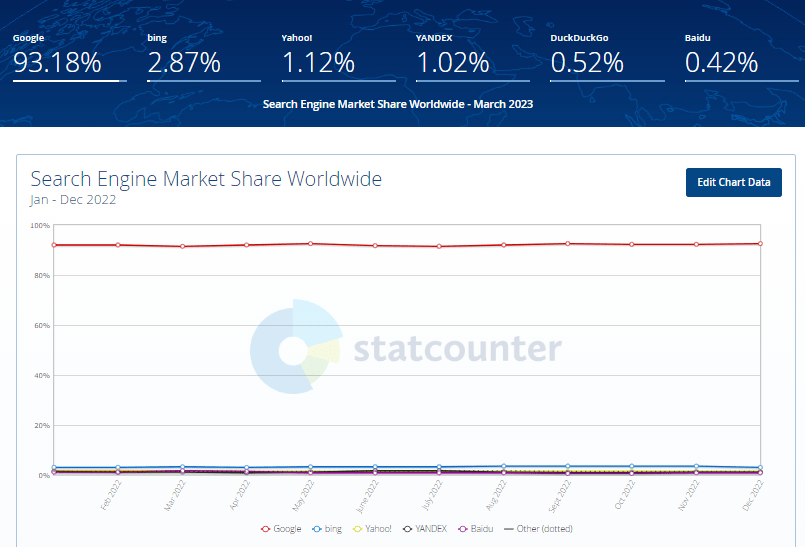
Task: Toggle the Baidu series in chart legend
Action: (x=475, y=529)
